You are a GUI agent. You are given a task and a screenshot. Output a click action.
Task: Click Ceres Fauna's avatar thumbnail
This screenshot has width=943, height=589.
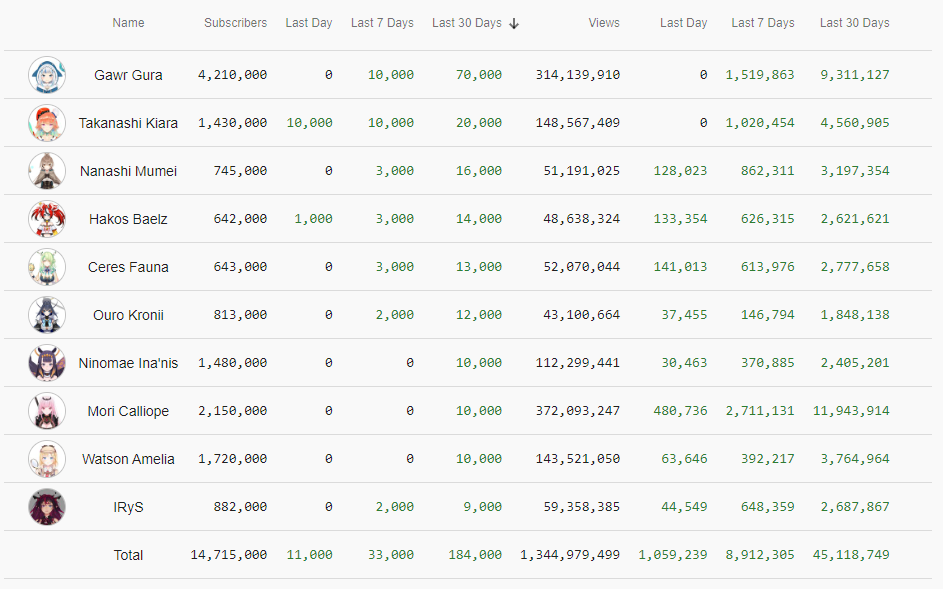pos(47,267)
